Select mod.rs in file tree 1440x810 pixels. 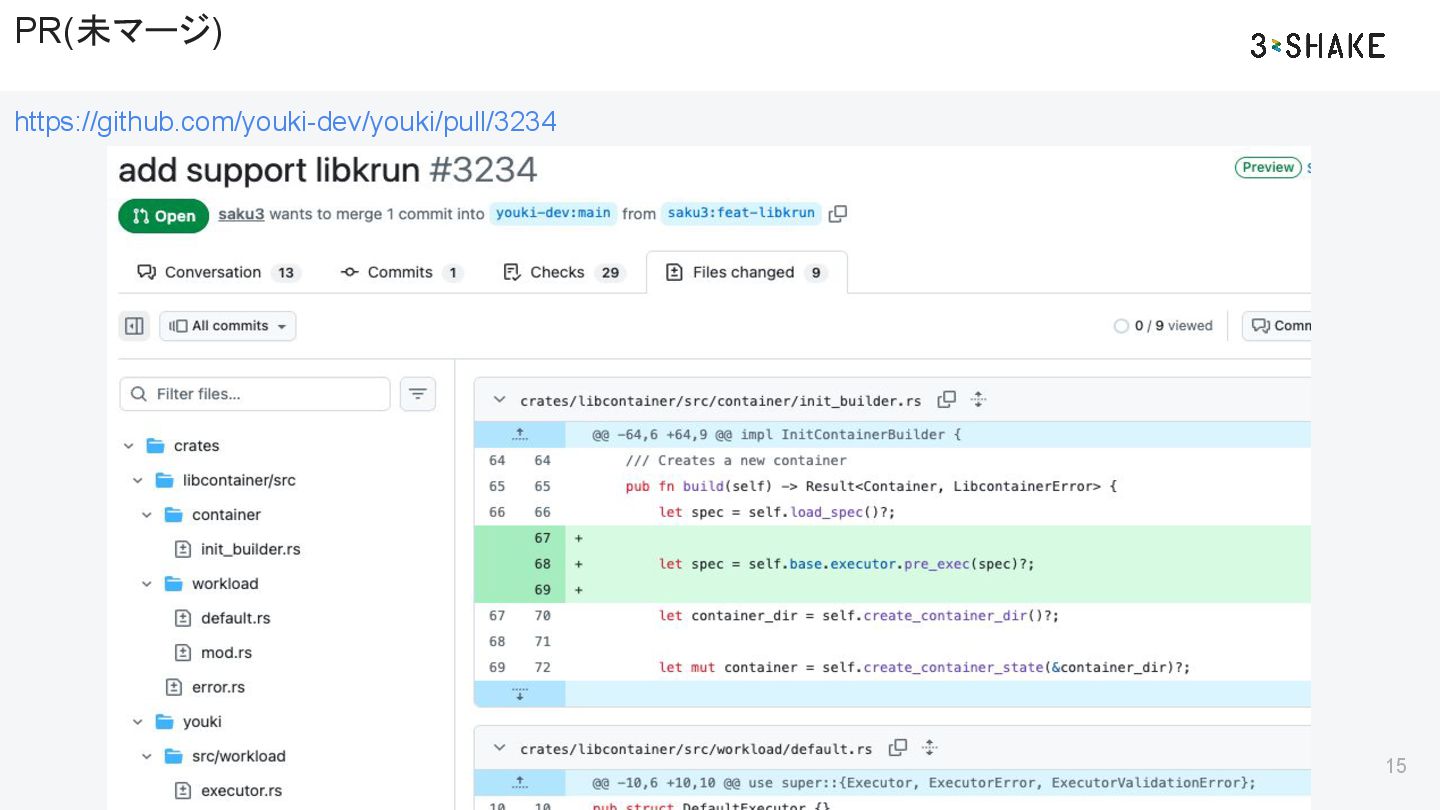coord(226,653)
